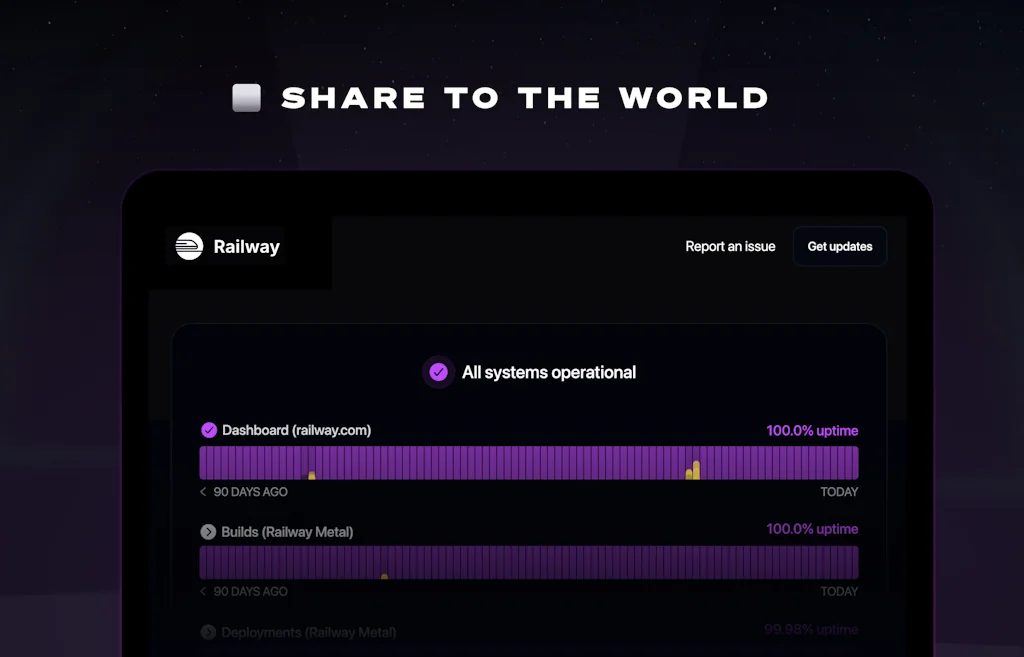Click the All systems operational status text

coord(549,372)
